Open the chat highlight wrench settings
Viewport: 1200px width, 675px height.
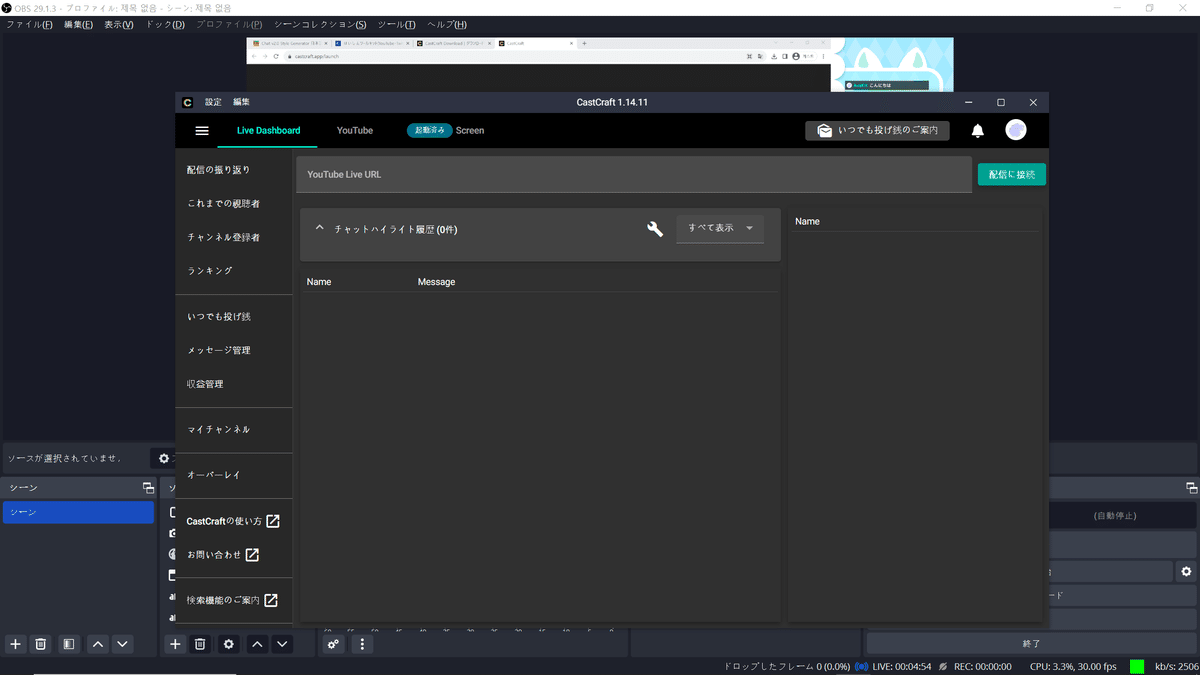click(x=655, y=229)
